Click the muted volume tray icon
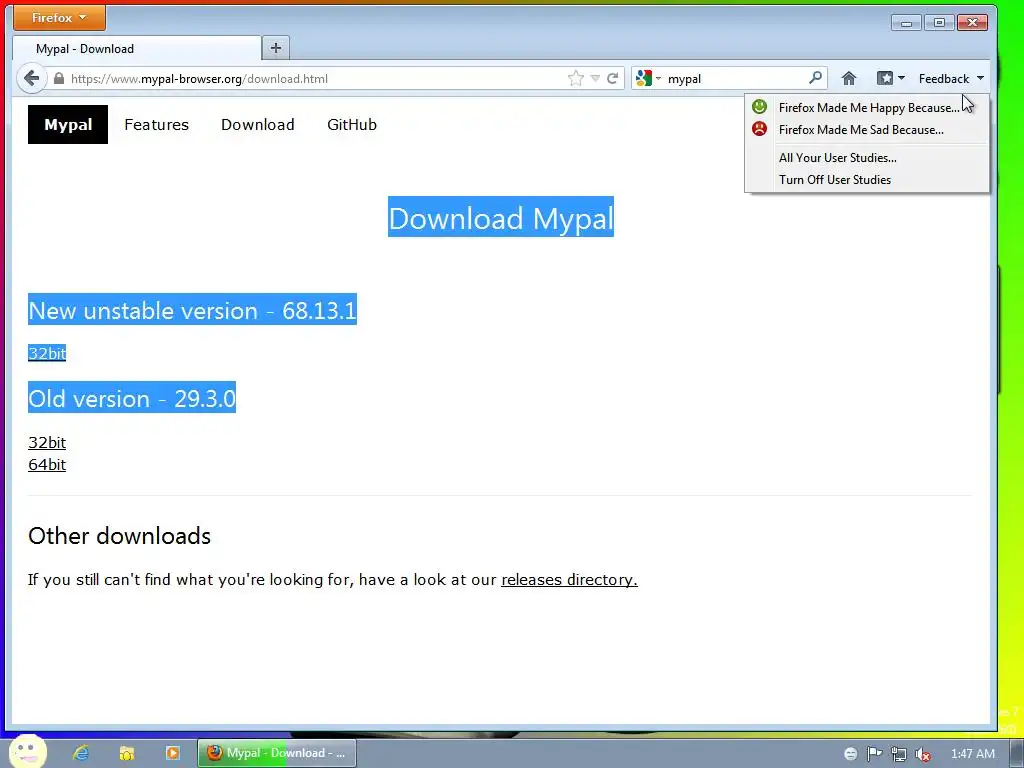Image resolution: width=1024 pixels, height=768 pixels. tap(923, 754)
